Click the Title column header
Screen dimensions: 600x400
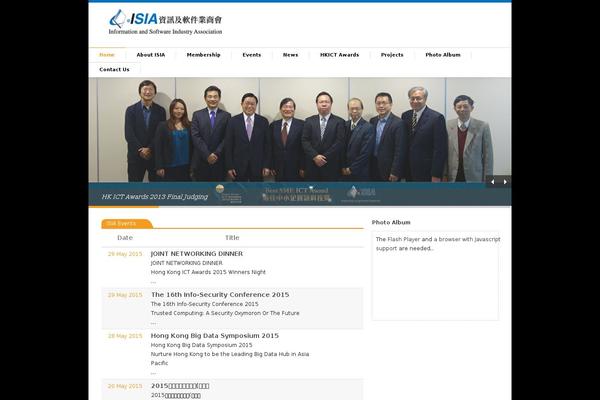[x=232, y=238]
